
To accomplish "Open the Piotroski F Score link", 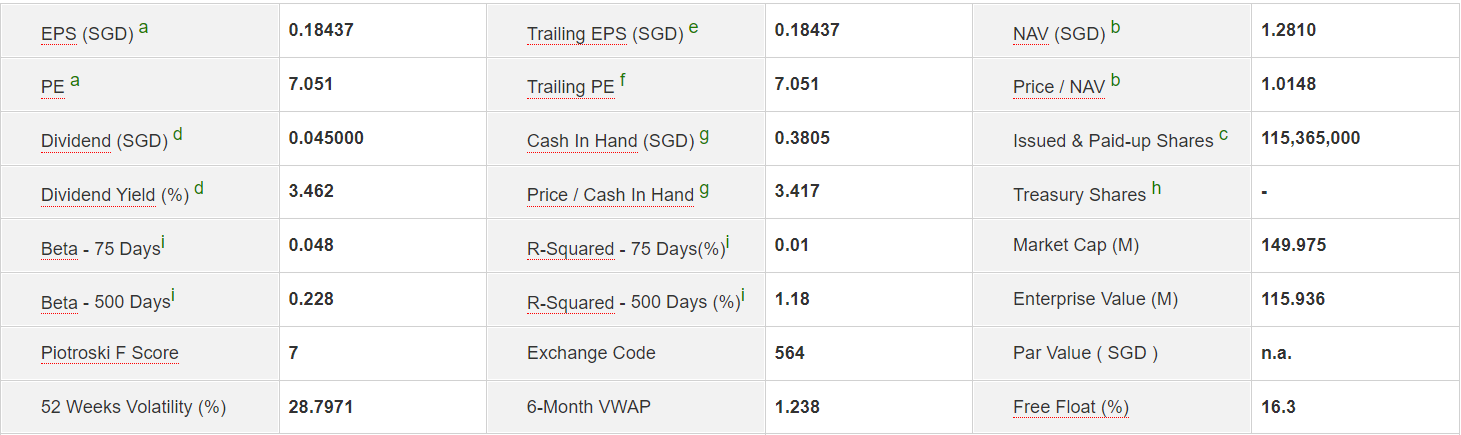I will click(110, 353).
